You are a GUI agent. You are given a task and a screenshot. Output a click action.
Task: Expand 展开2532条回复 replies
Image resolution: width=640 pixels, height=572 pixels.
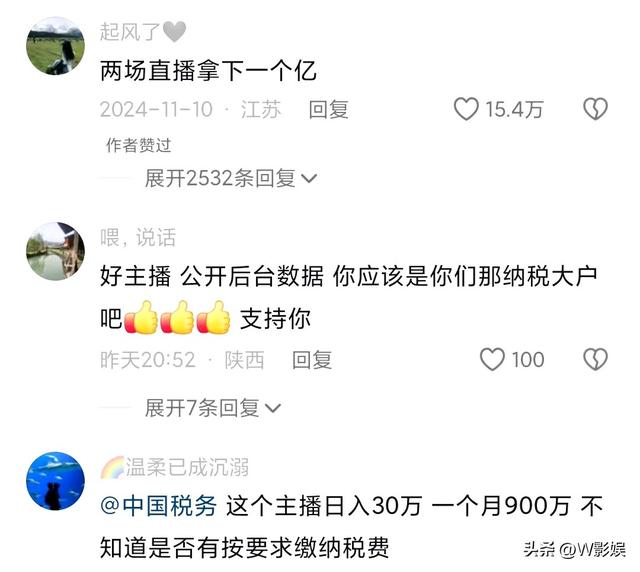(231, 178)
